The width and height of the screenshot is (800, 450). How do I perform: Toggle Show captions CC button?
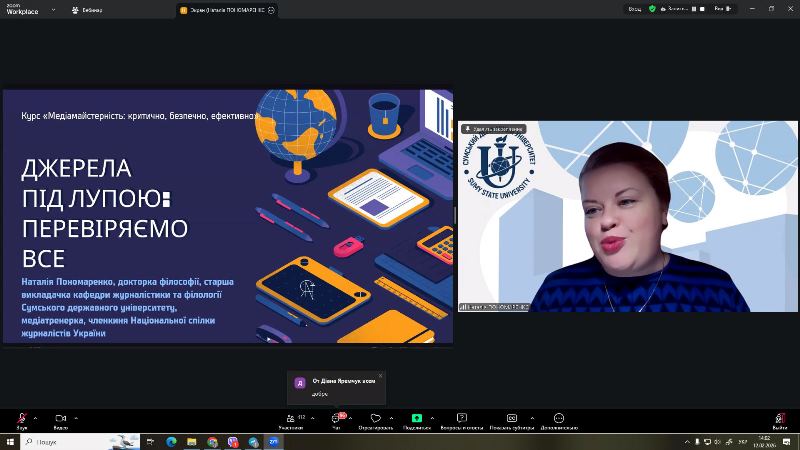pyautogui.click(x=511, y=418)
